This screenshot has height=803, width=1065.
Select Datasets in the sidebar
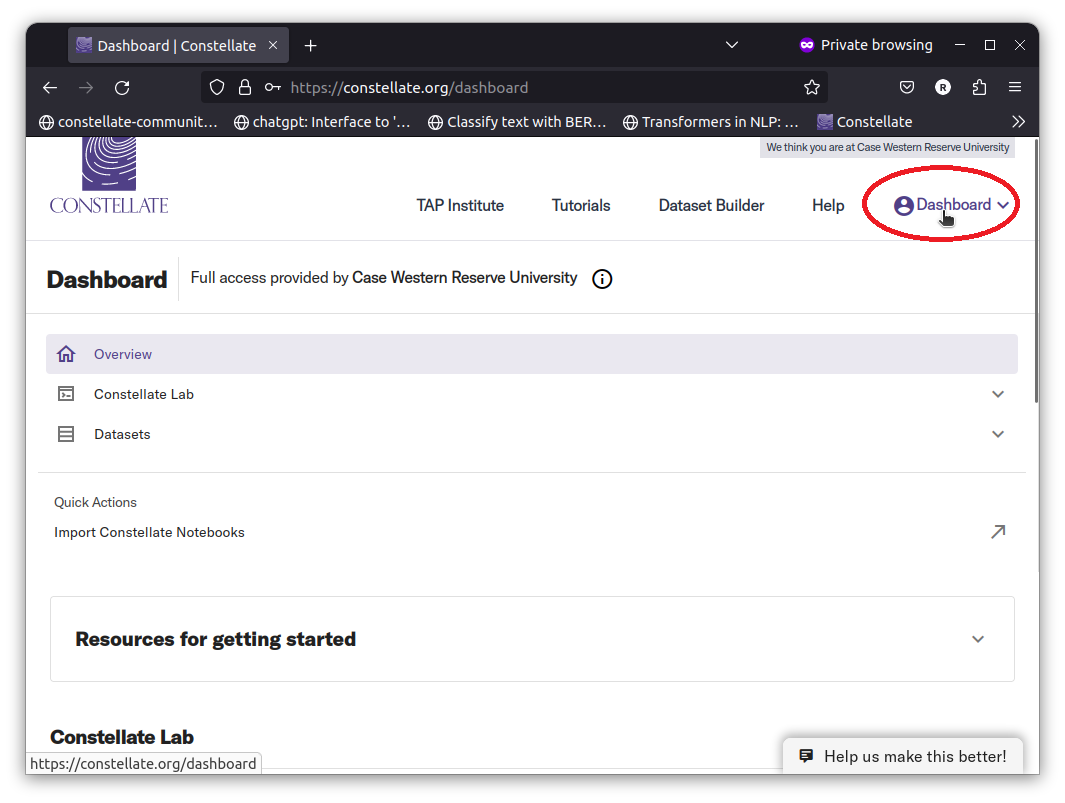[532, 434]
